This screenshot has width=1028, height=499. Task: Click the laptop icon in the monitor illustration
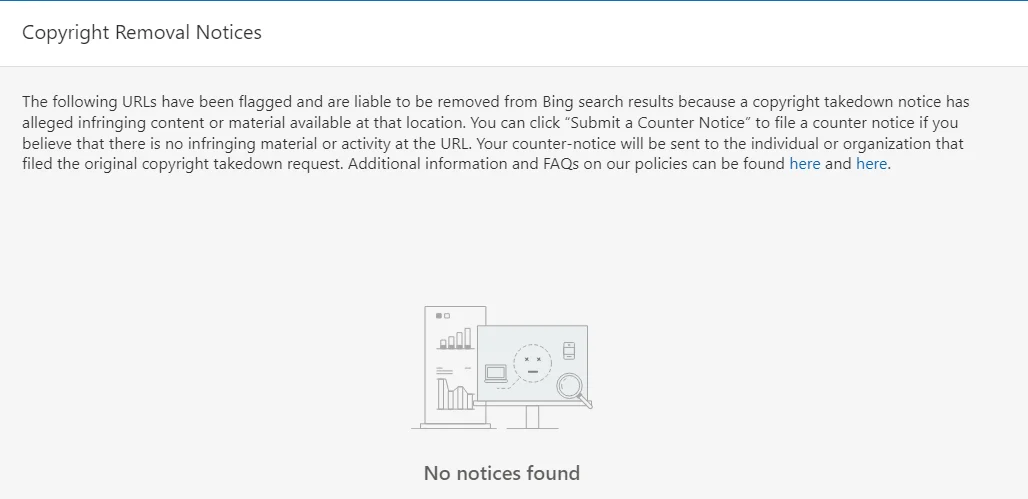tap(496, 374)
